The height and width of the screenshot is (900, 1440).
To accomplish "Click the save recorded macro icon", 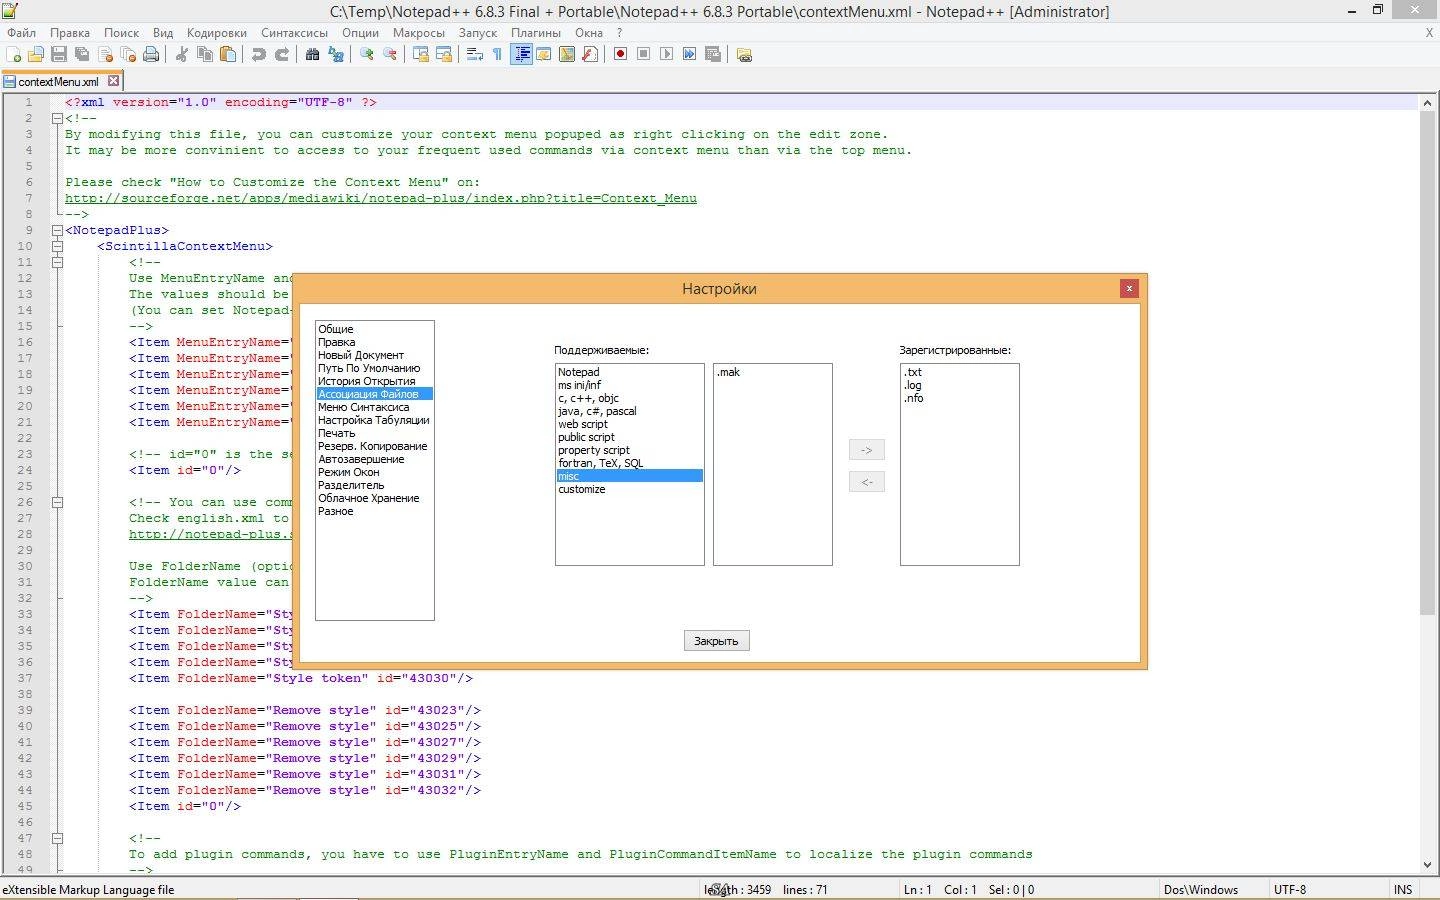I will coord(713,54).
